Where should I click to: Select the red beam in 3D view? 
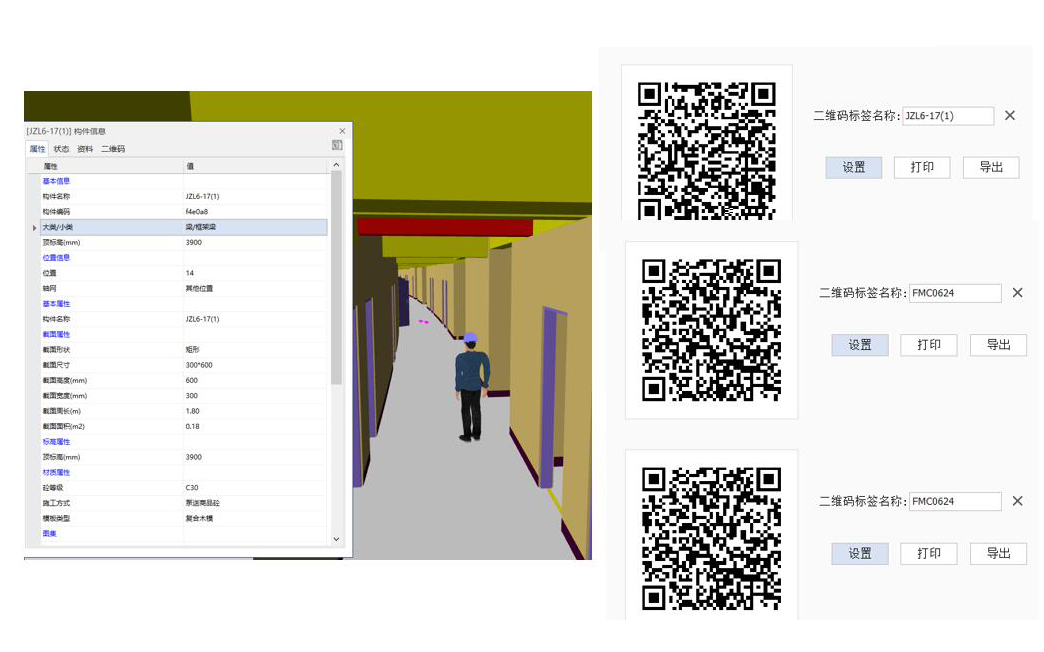pyautogui.click(x=445, y=227)
